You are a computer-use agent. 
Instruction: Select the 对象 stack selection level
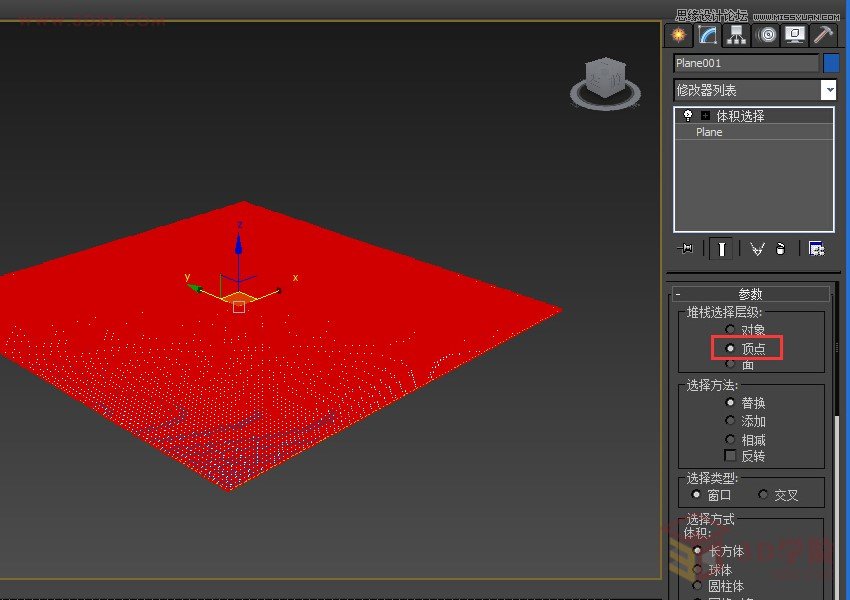point(731,330)
